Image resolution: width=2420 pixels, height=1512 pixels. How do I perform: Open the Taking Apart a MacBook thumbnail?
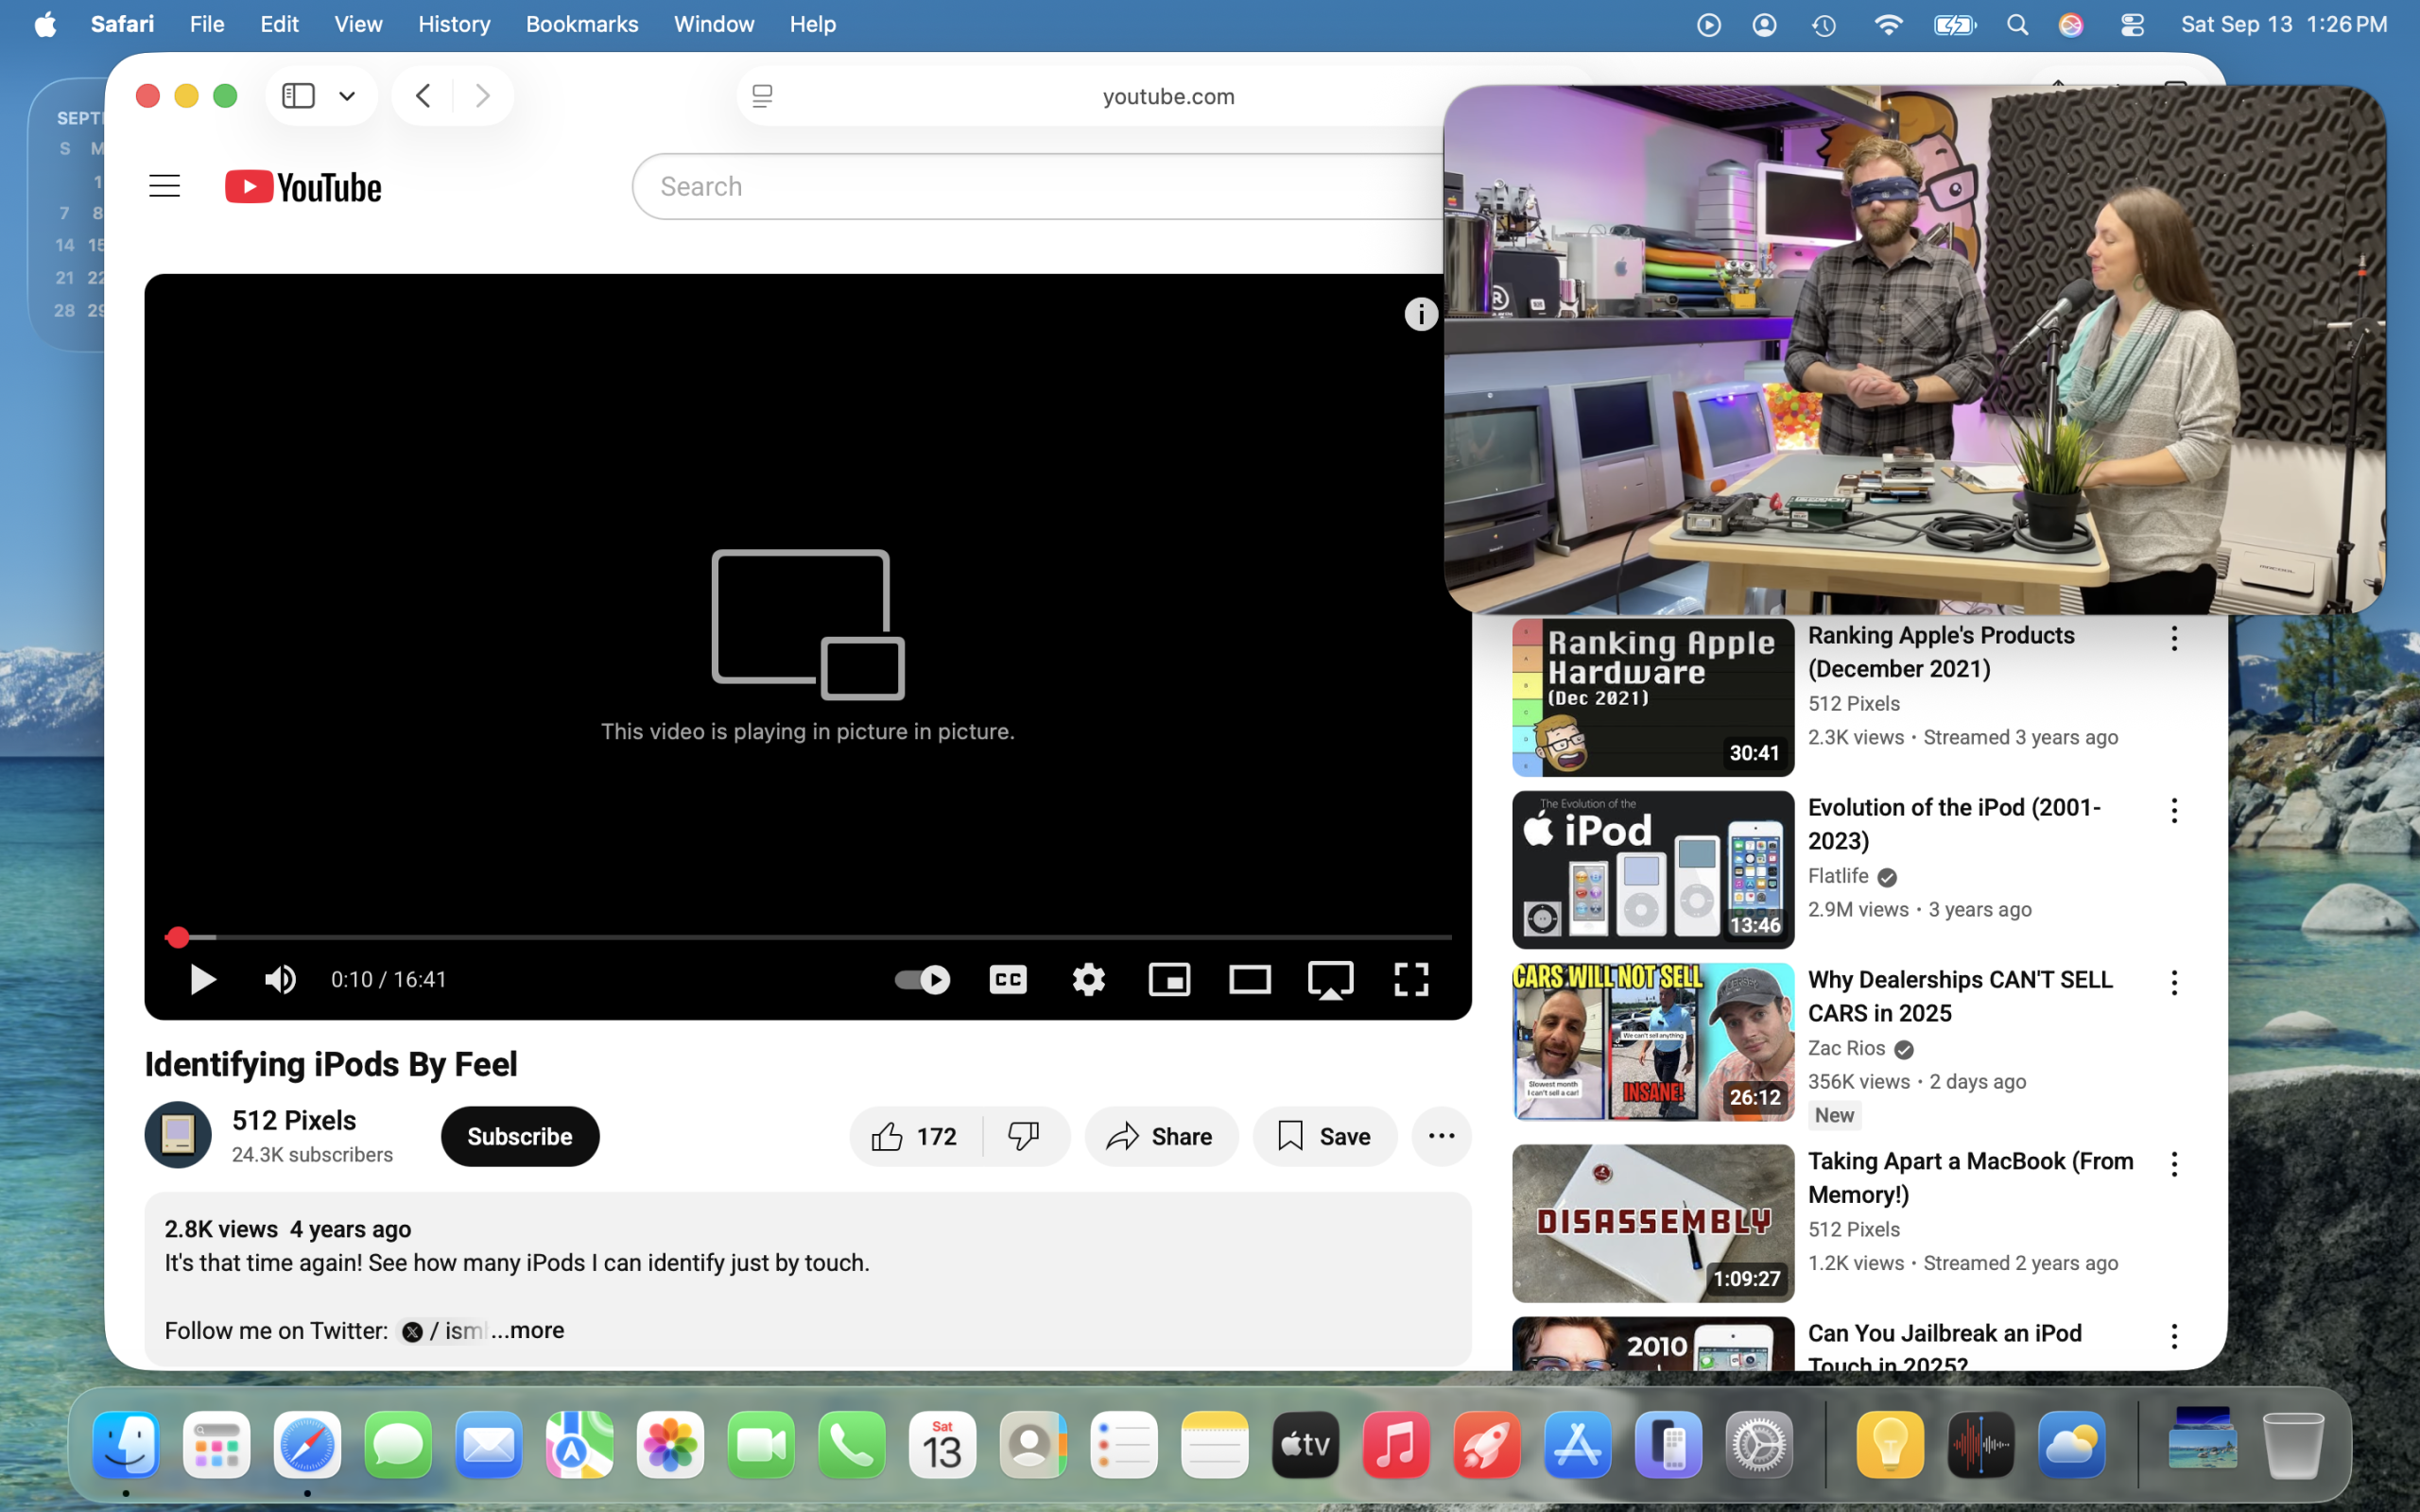click(x=1652, y=1223)
